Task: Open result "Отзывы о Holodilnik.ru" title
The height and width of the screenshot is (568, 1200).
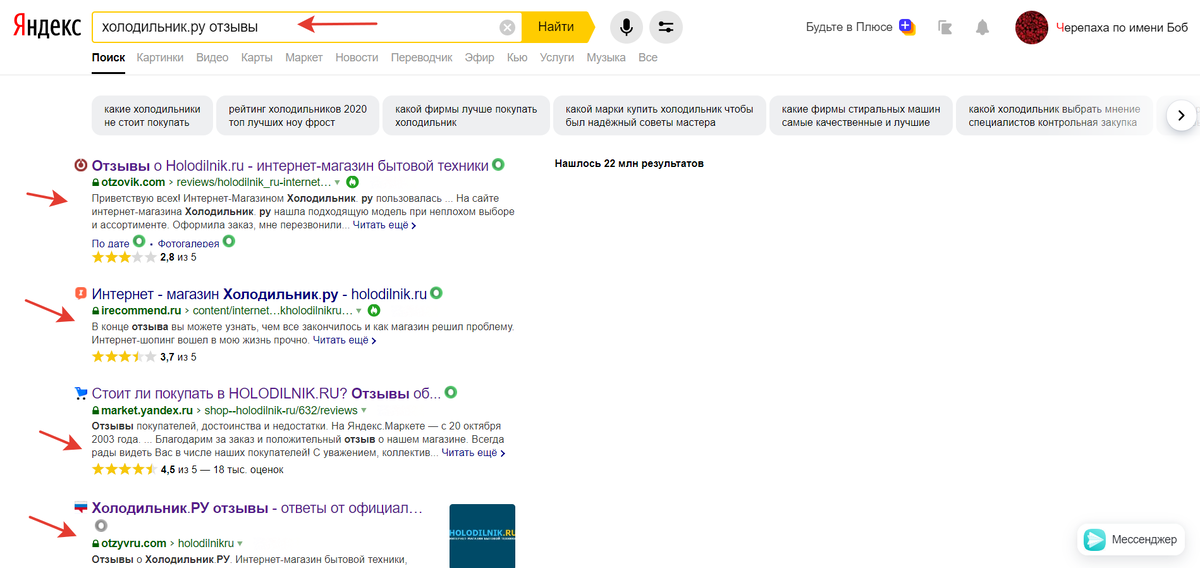Action: (290, 165)
